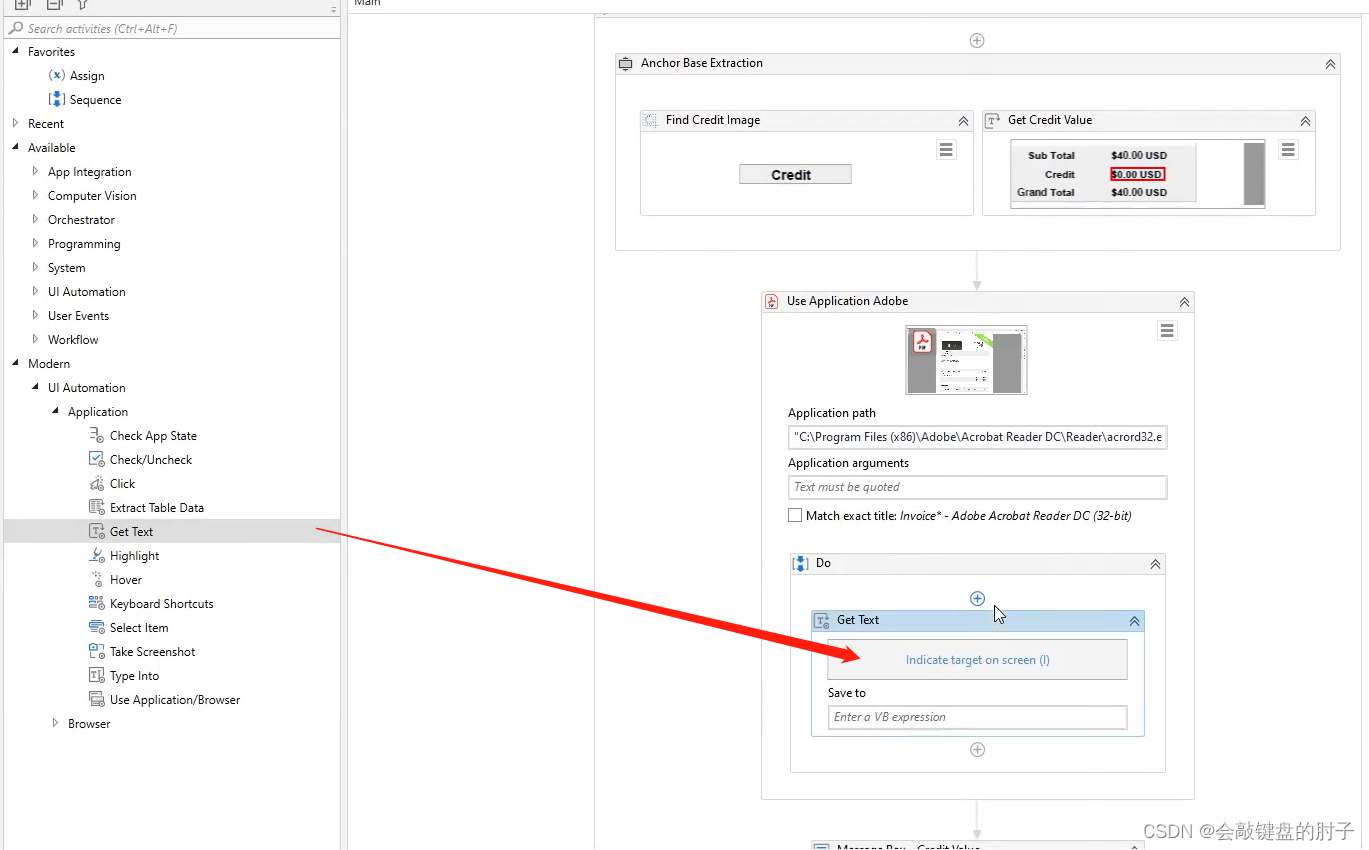
Task: Open the options menu of Find Credit Image
Action: click(x=946, y=149)
